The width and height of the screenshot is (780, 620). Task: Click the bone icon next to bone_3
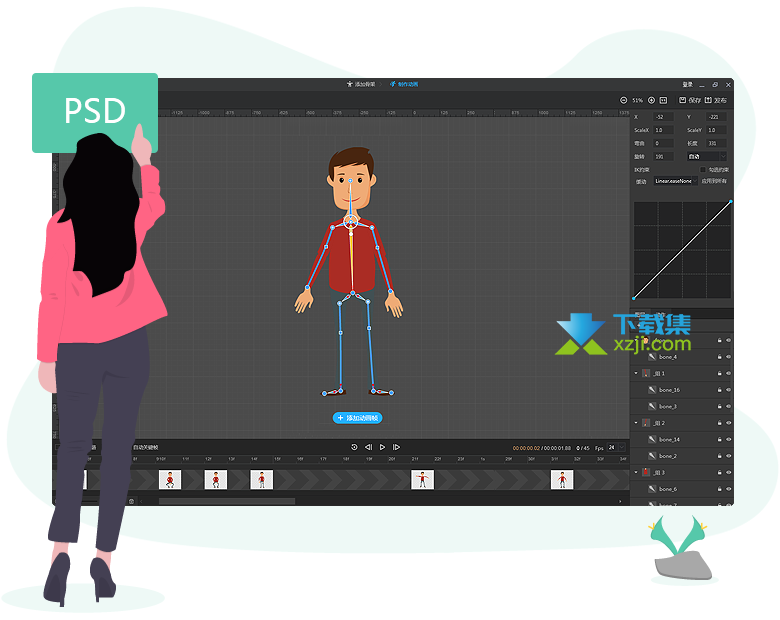coord(652,406)
